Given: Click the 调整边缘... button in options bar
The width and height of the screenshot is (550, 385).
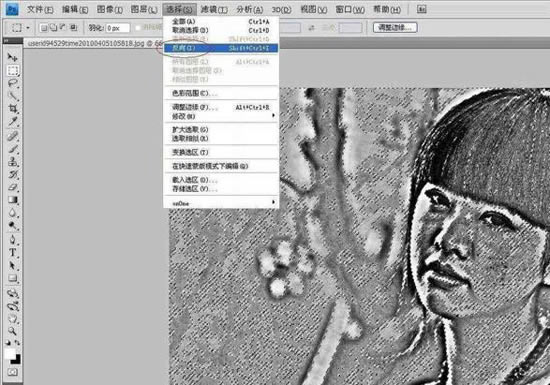Looking at the screenshot, I should pyautogui.click(x=395, y=27).
